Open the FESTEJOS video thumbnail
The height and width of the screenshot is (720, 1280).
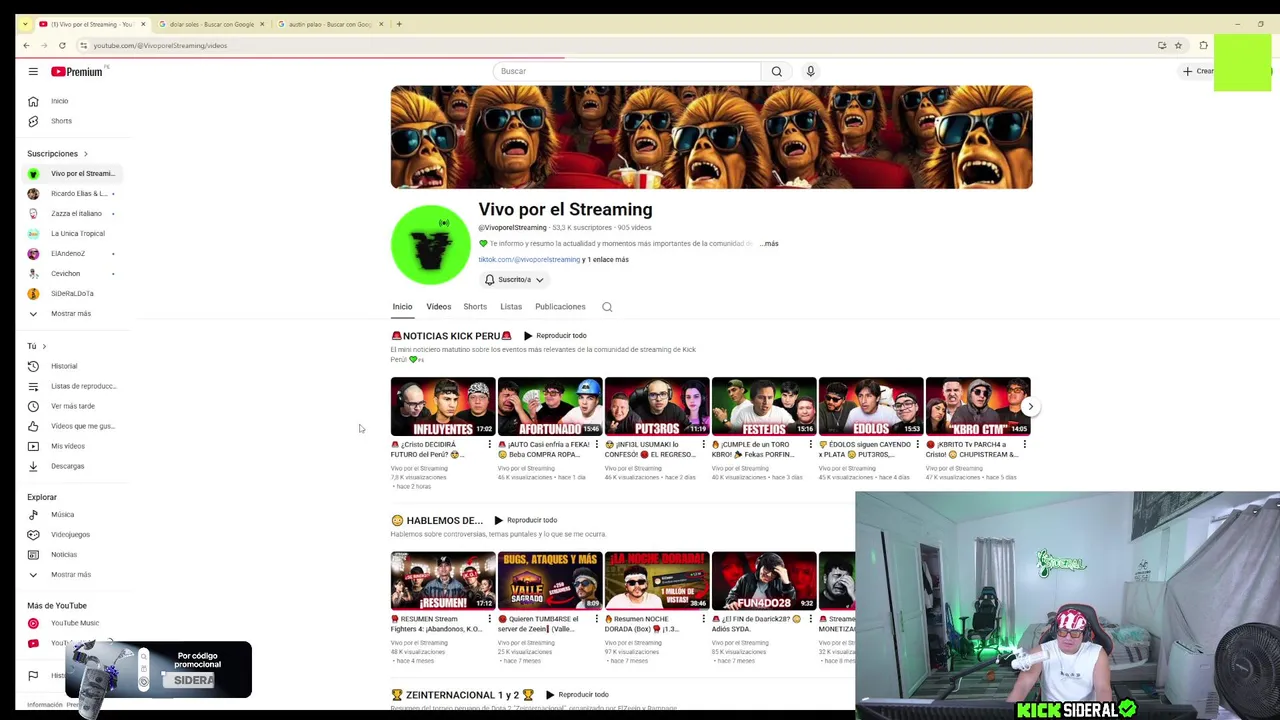[764, 406]
